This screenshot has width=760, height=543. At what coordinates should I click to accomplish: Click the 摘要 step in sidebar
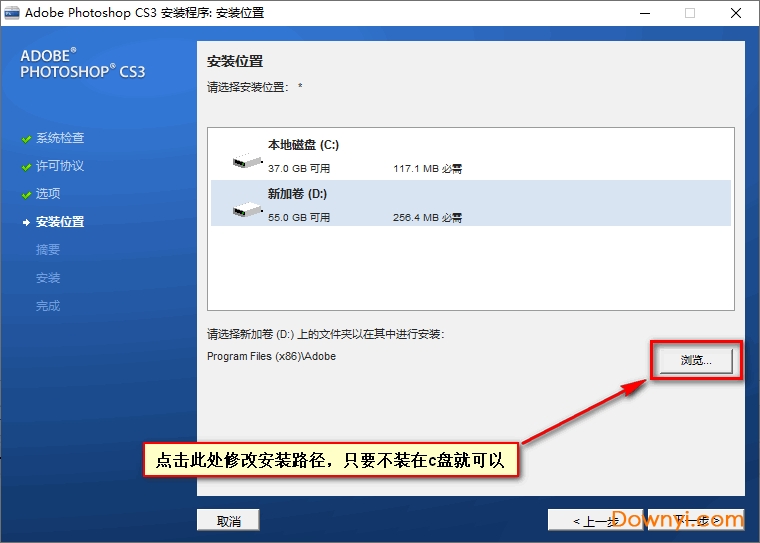(x=48, y=250)
